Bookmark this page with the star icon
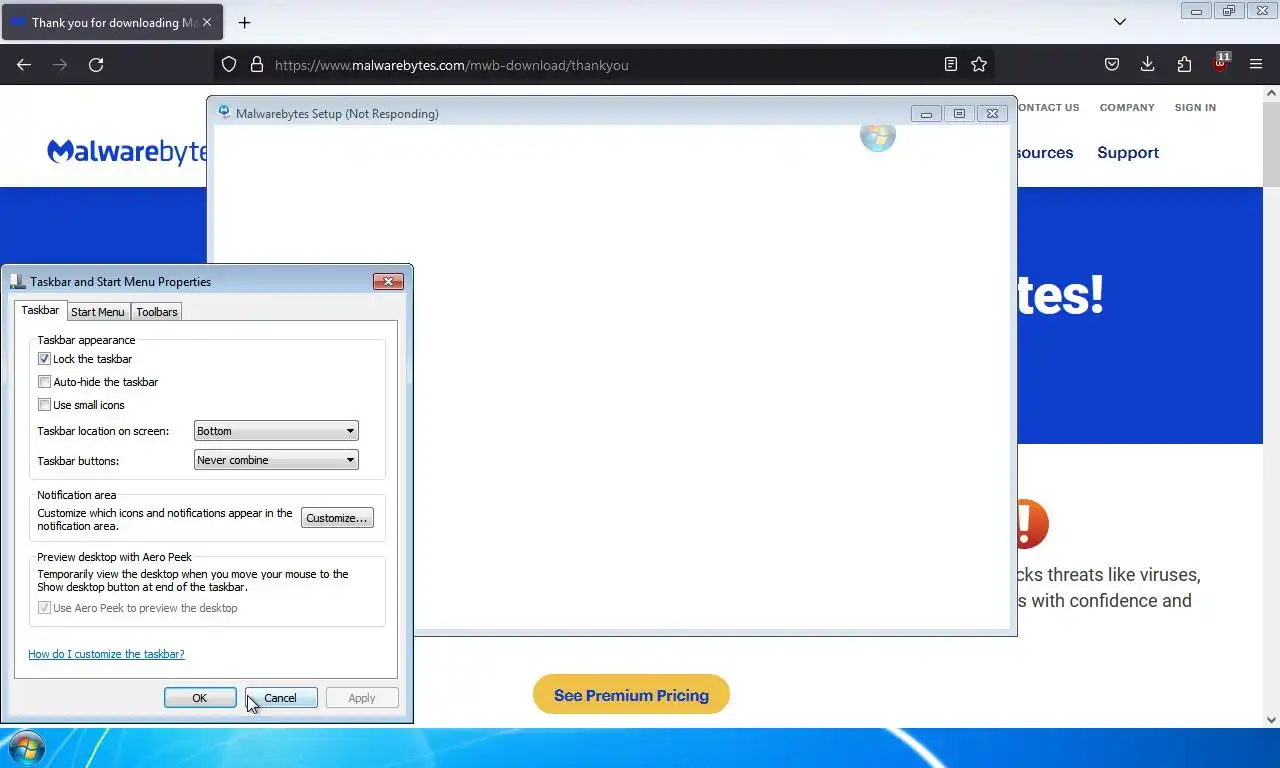Screen dimensions: 1280x768 [x=979, y=64]
